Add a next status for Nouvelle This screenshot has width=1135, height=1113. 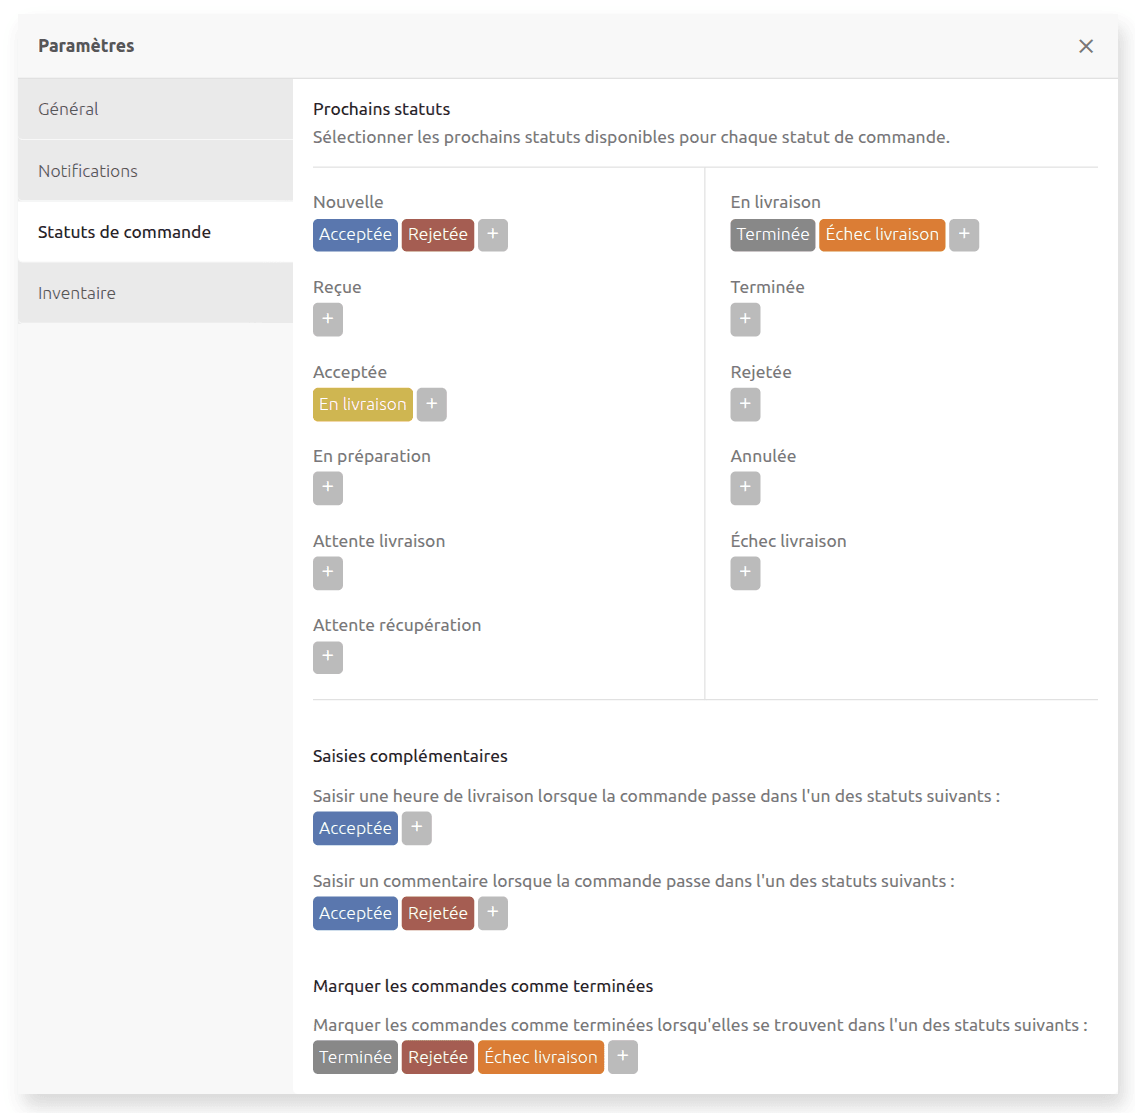click(492, 235)
